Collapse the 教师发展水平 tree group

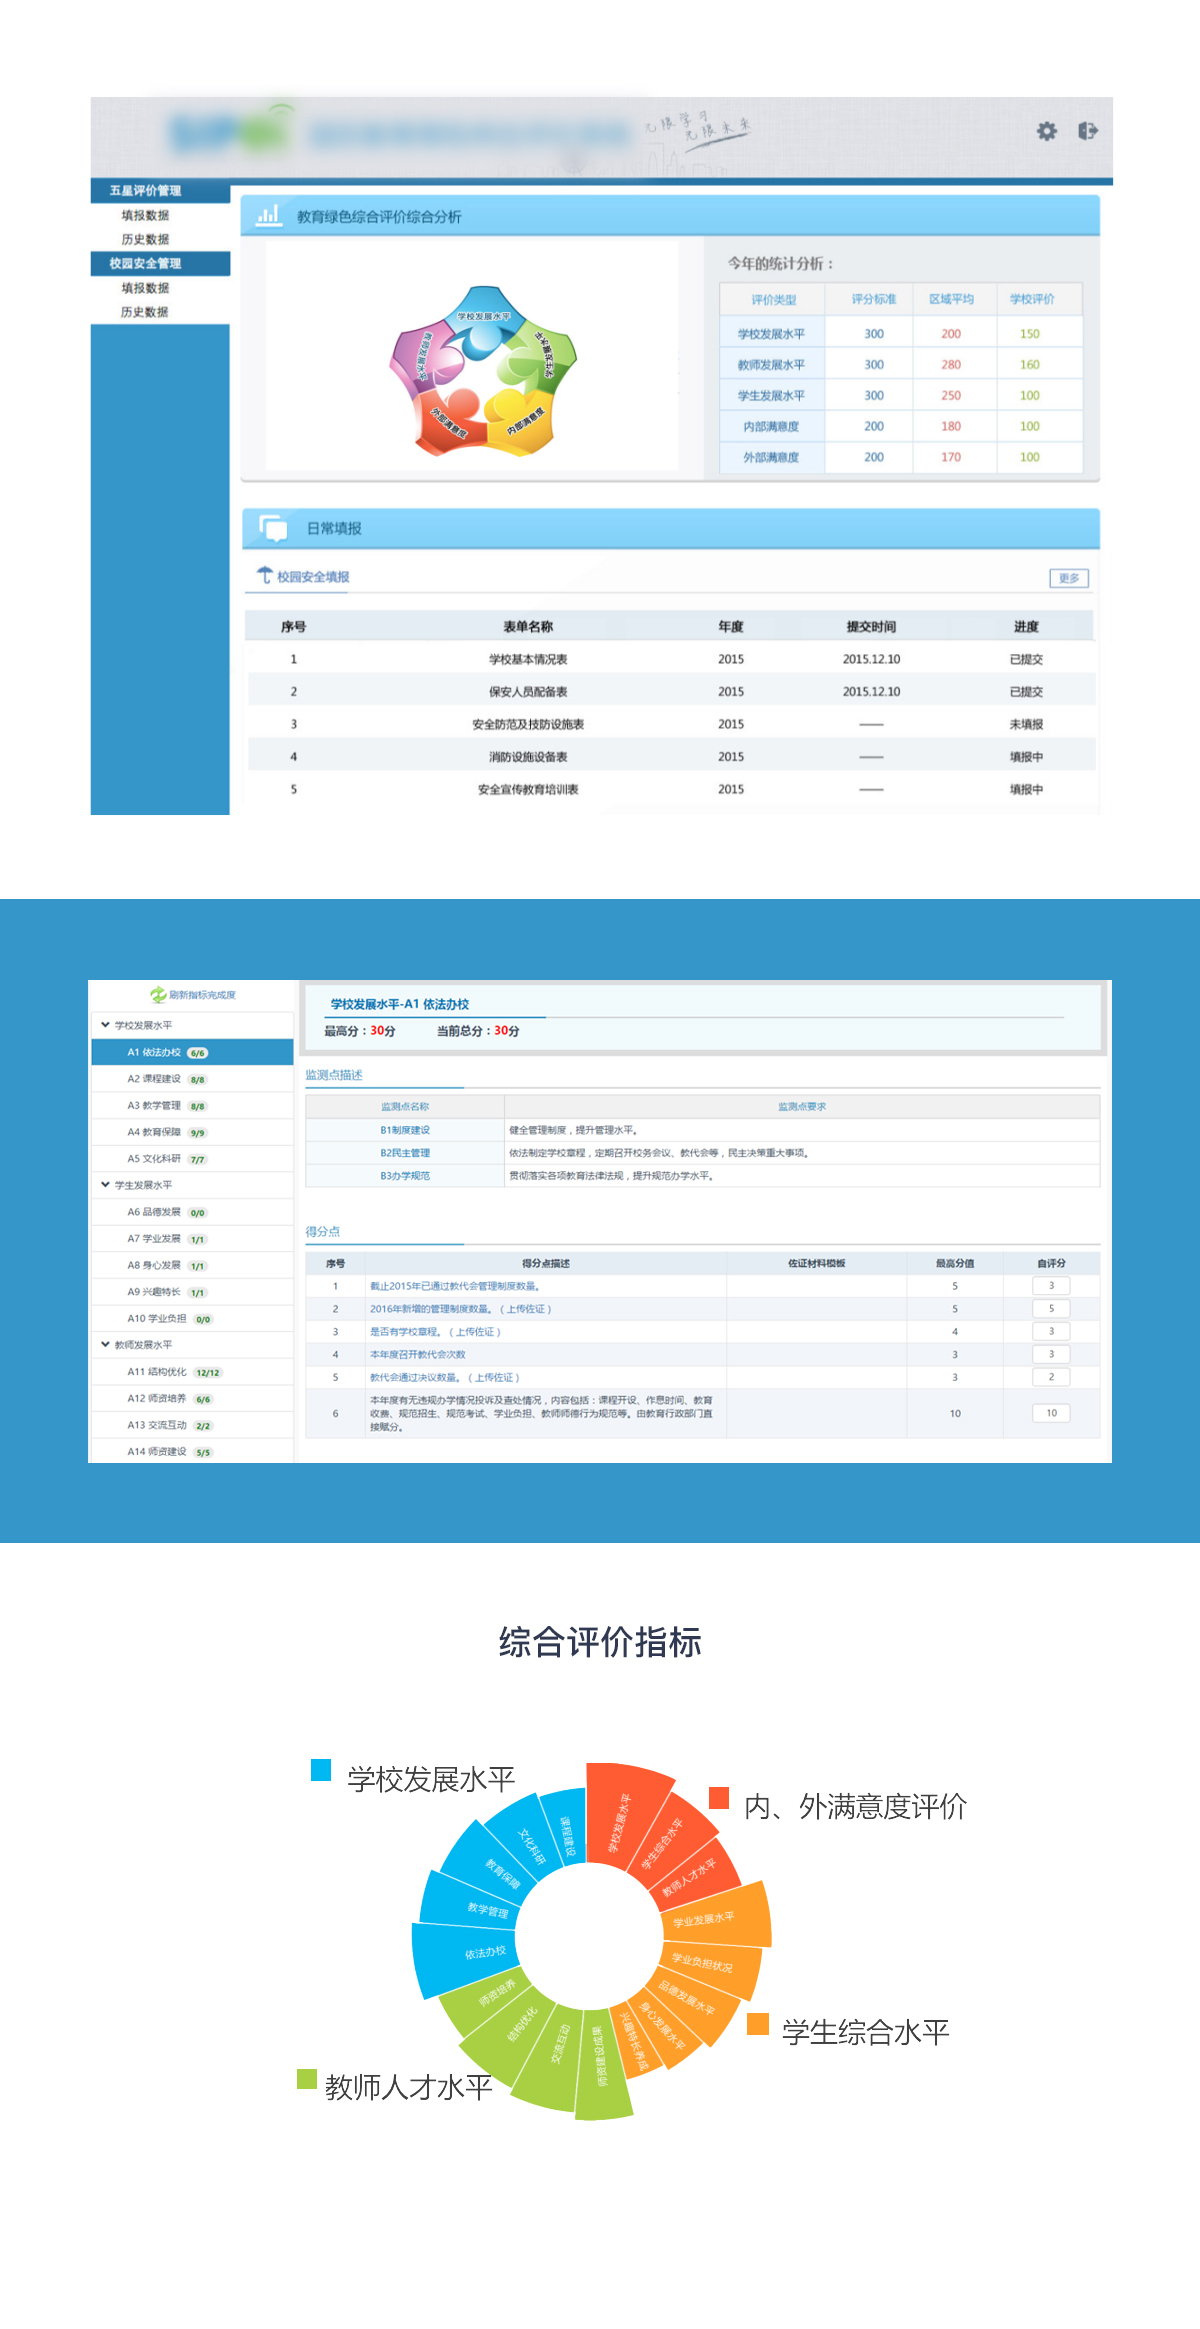click(x=105, y=1345)
